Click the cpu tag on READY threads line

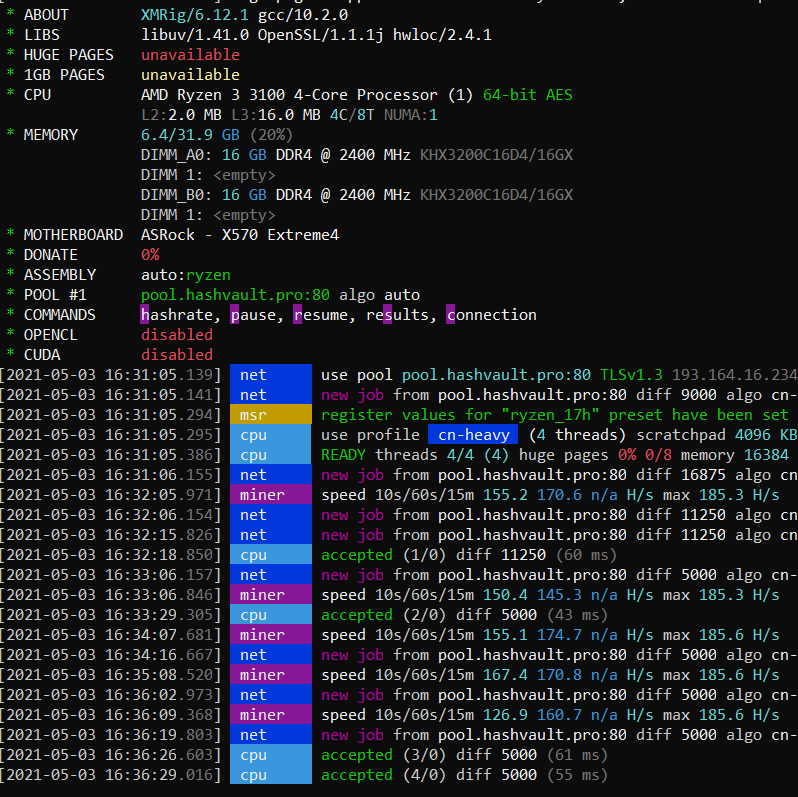[x=270, y=454]
